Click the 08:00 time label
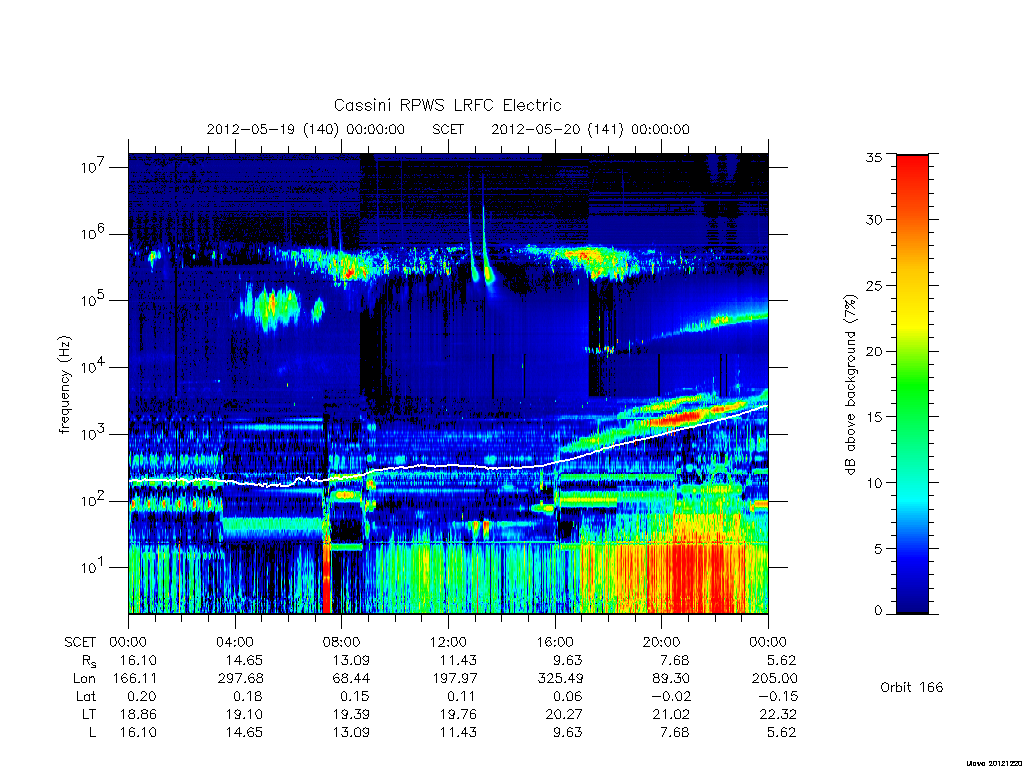Viewport: 1024px width, 768px height. pyautogui.click(x=342, y=642)
